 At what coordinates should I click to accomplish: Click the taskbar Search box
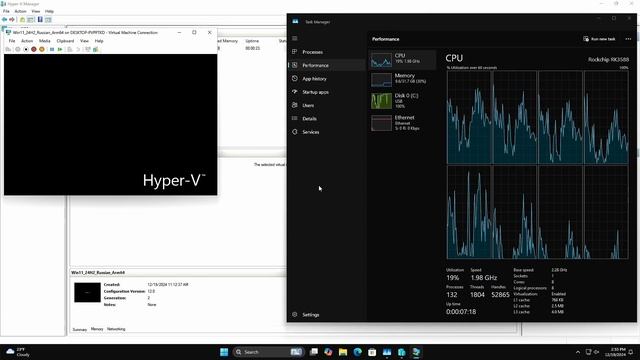[x=268, y=352]
